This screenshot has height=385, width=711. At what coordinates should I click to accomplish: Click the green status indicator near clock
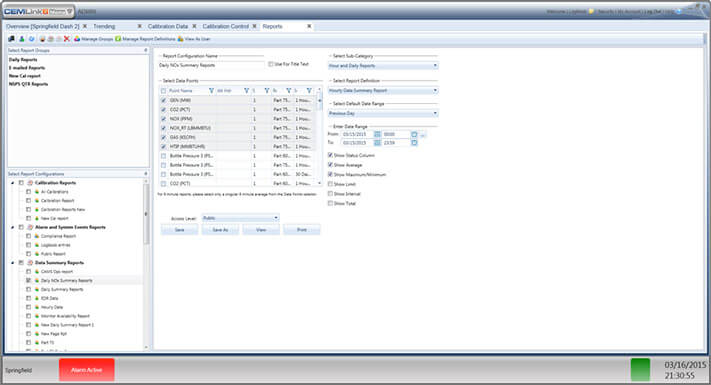(640, 370)
